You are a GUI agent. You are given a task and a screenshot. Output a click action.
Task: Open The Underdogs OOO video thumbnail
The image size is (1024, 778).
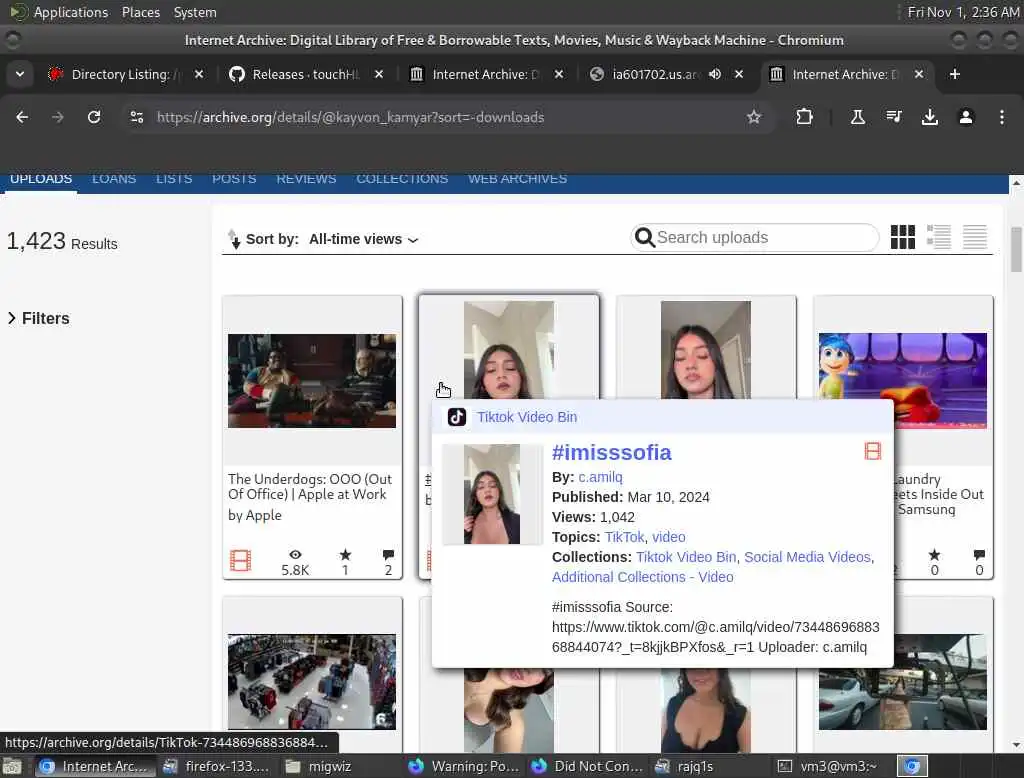[x=312, y=381]
